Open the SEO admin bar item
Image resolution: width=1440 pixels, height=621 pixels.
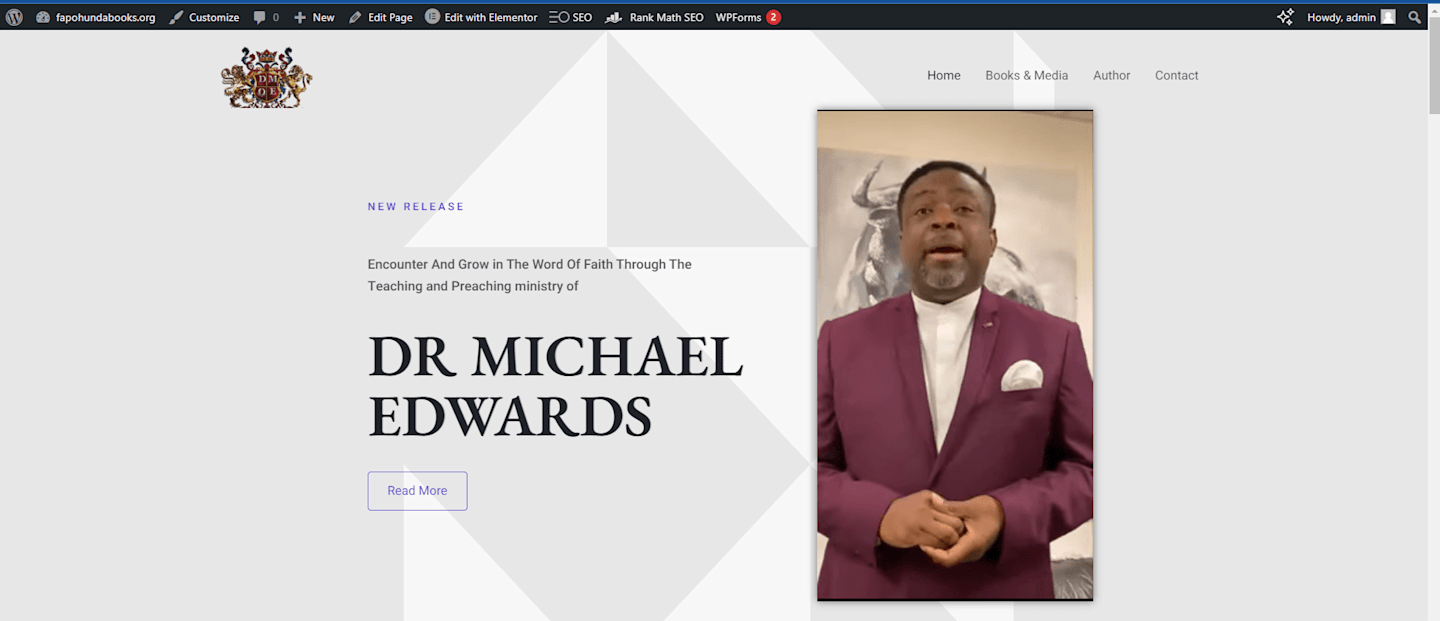(x=571, y=17)
